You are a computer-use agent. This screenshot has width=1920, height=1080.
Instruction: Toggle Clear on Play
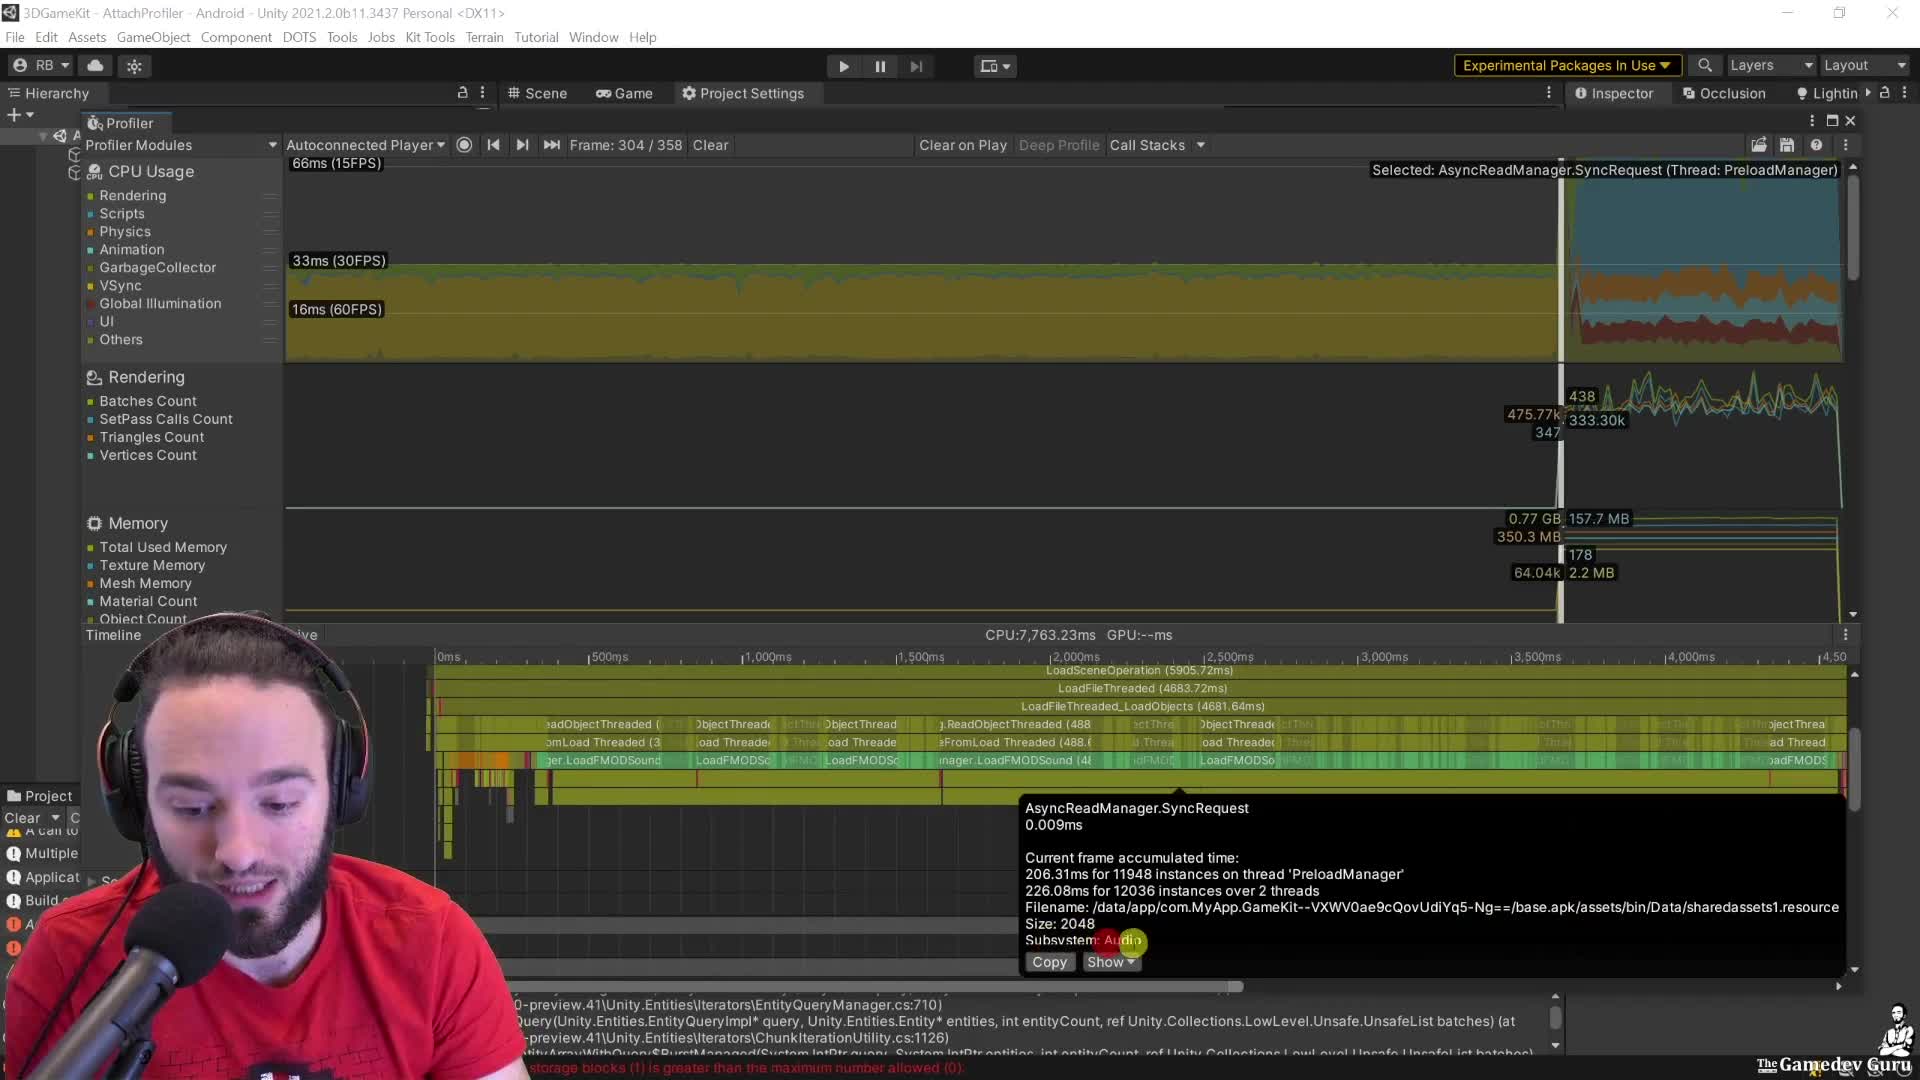point(962,145)
